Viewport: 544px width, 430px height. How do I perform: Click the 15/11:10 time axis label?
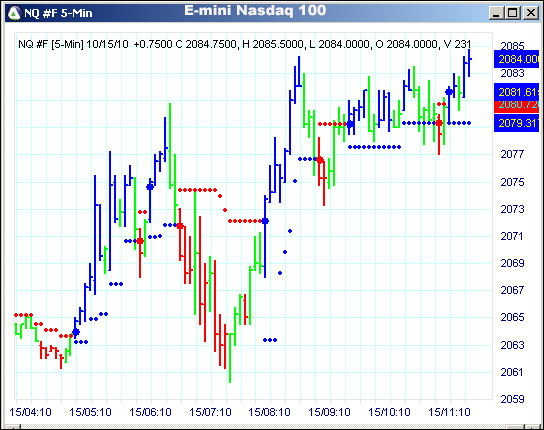pyautogui.click(x=450, y=412)
